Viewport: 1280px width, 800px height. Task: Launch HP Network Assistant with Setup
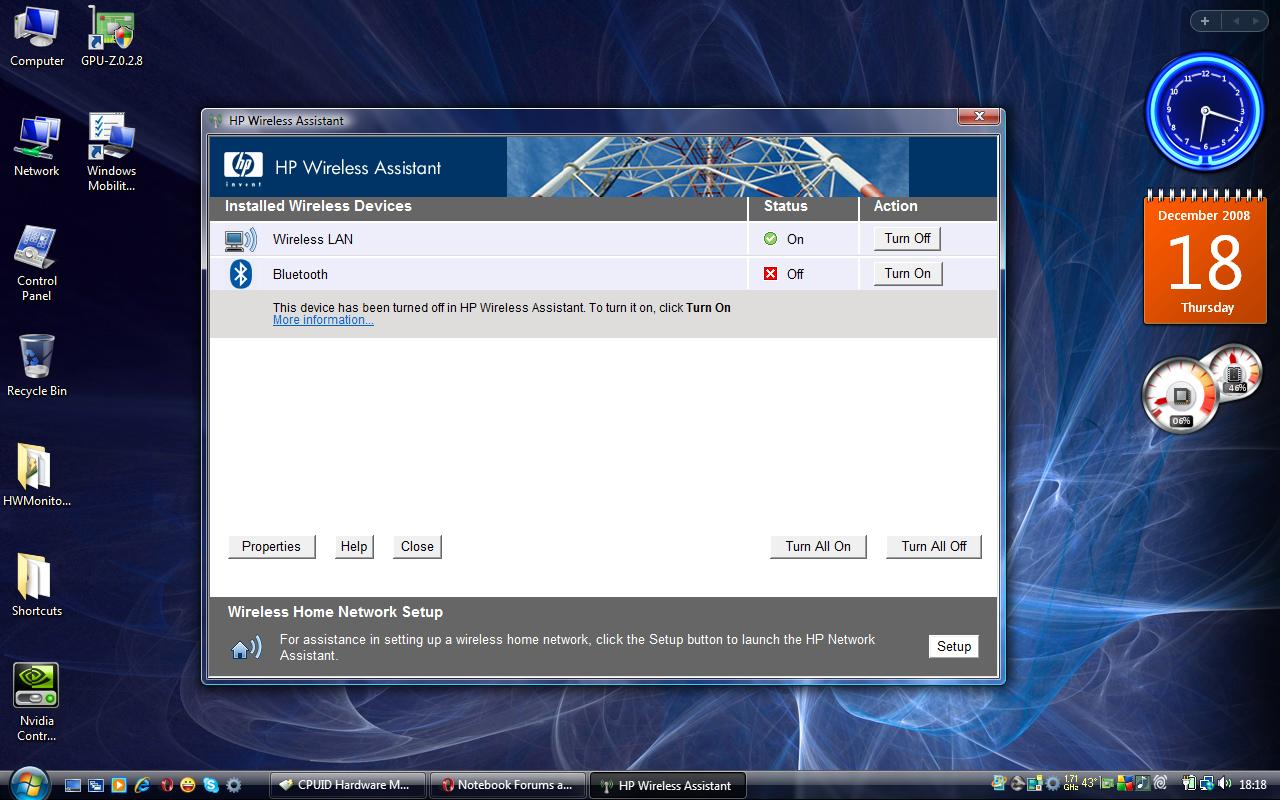[954, 646]
